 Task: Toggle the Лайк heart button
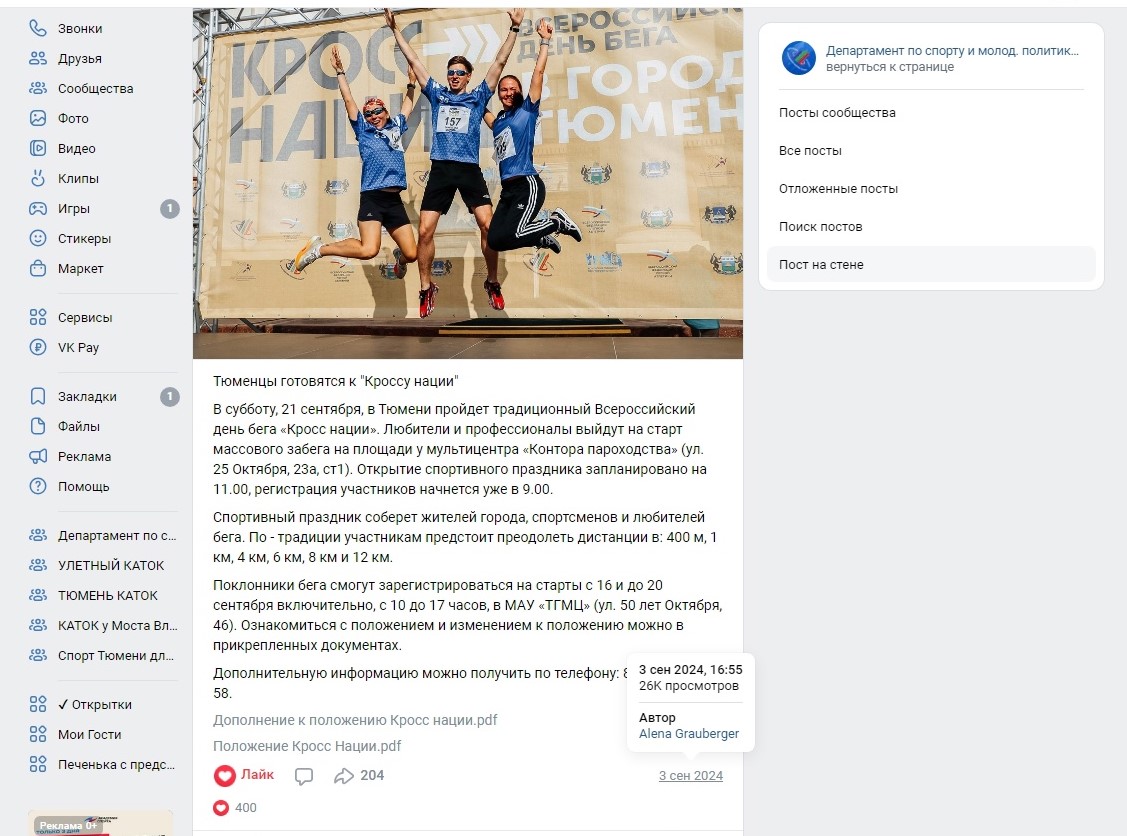click(x=244, y=775)
